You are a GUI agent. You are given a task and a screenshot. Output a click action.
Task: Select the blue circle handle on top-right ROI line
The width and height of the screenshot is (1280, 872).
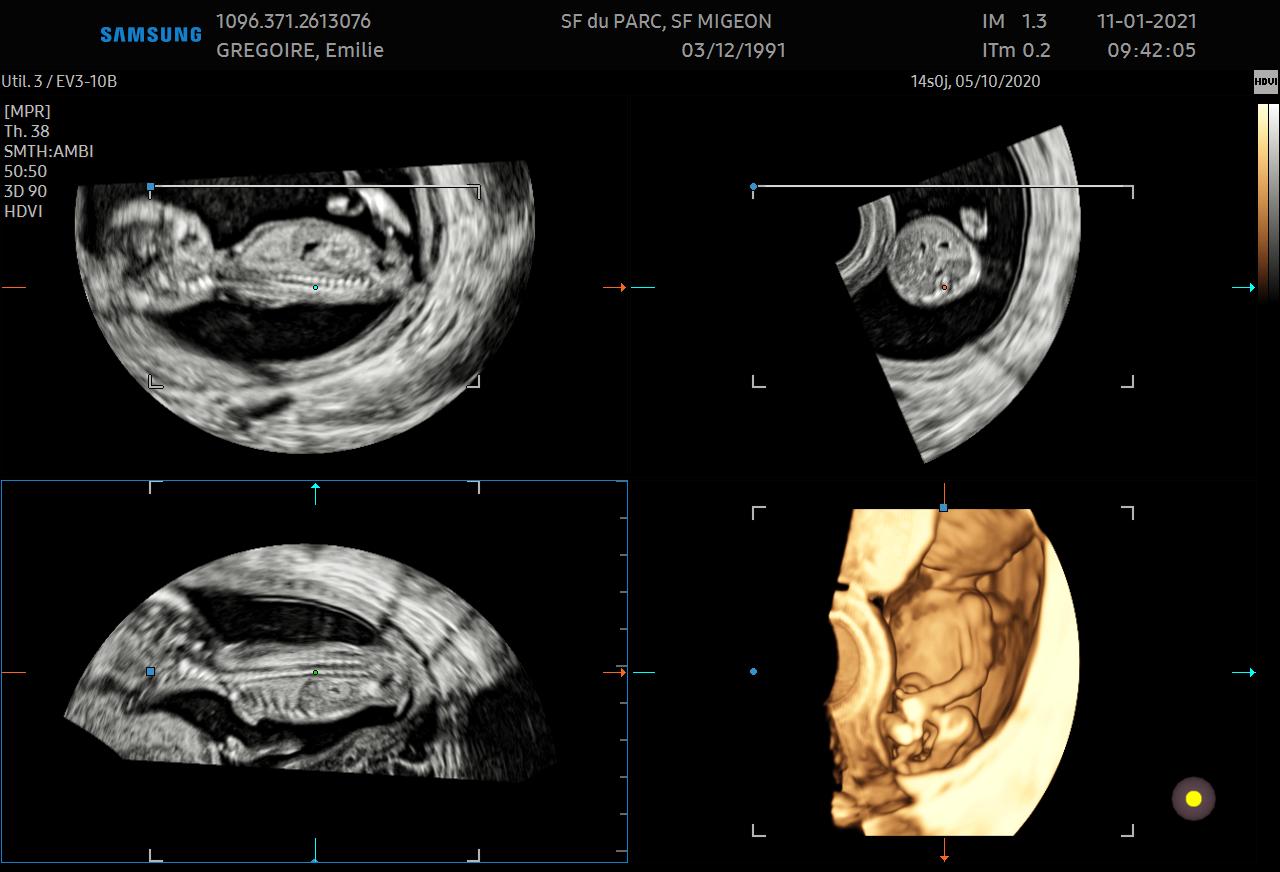754,187
